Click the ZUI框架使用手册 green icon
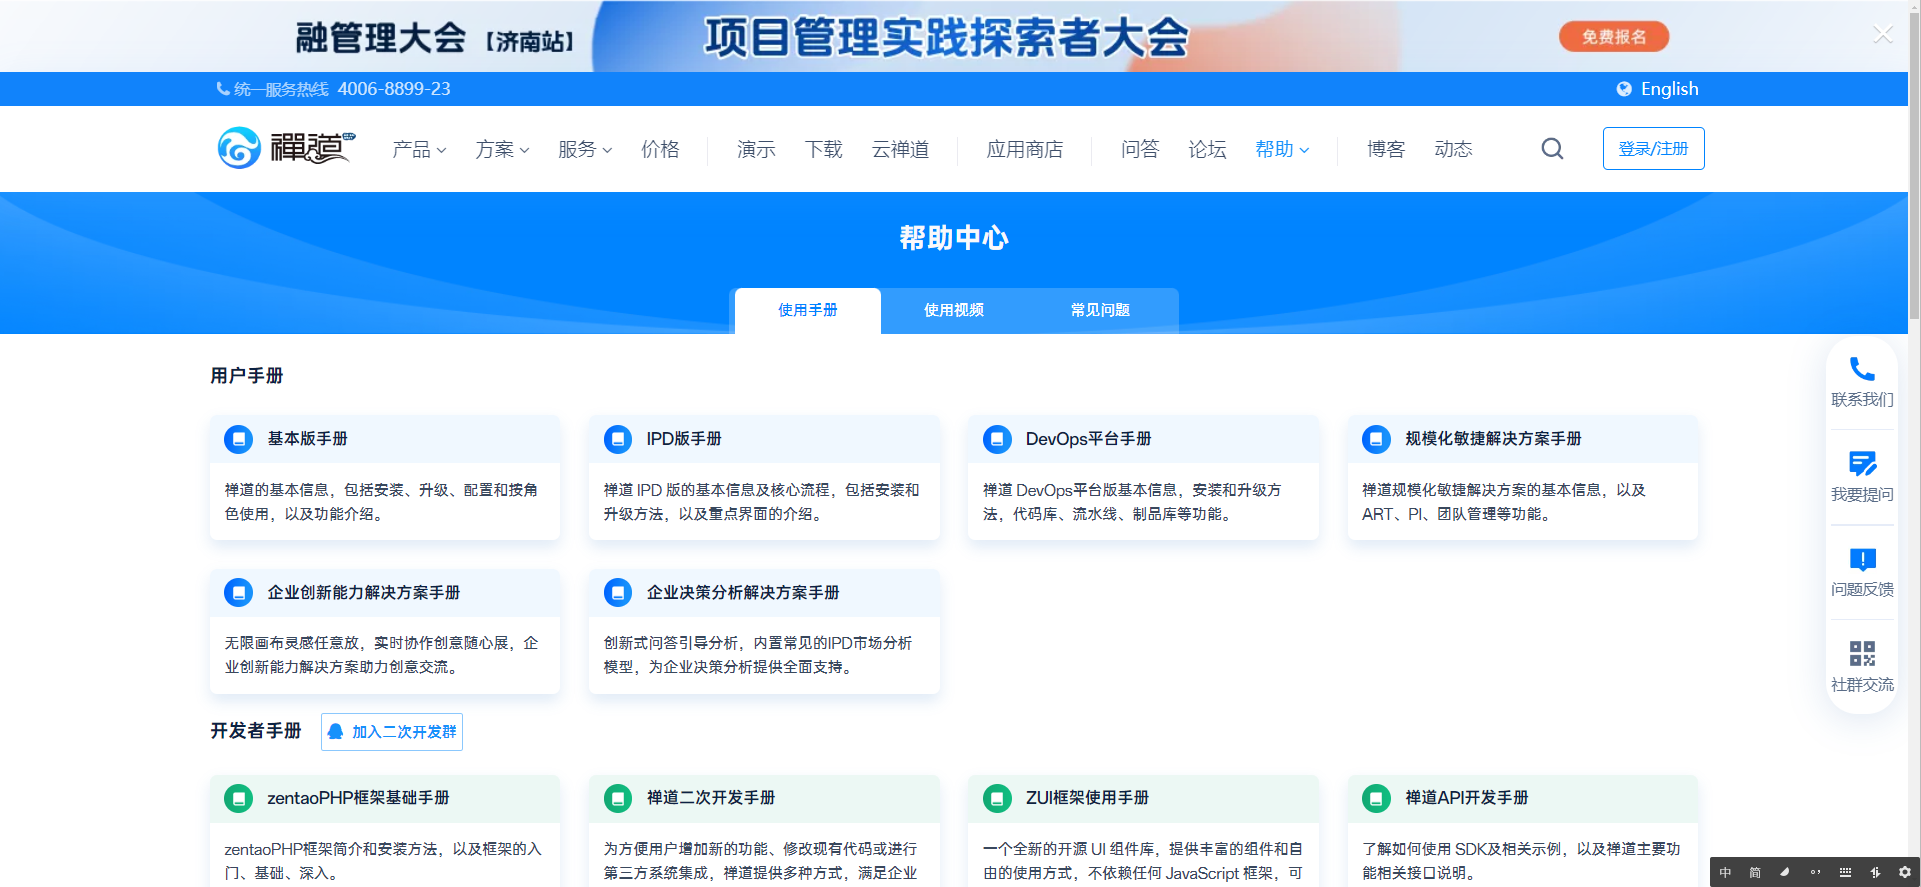The width and height of the screenshot is (1921, 887). click(997, 798)
